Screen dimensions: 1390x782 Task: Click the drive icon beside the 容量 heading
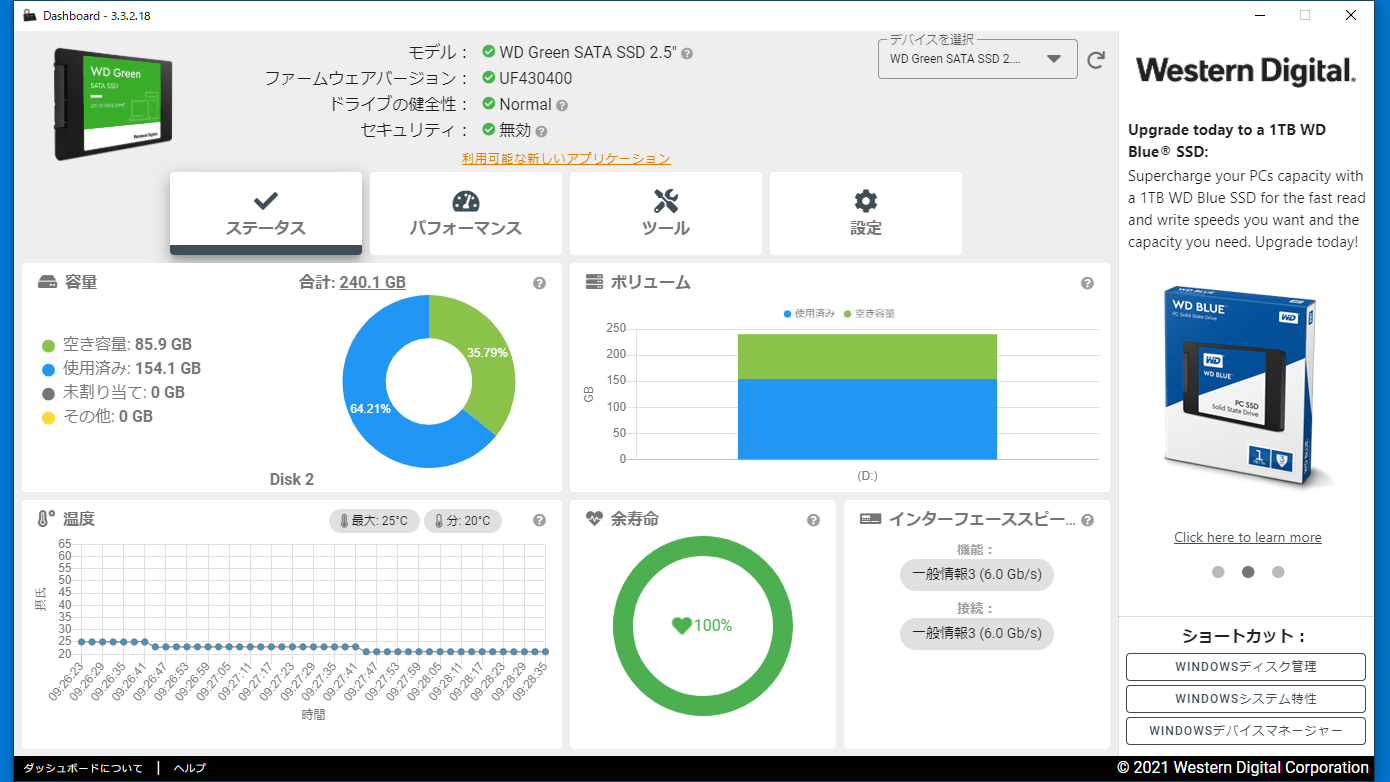[47, 283]
